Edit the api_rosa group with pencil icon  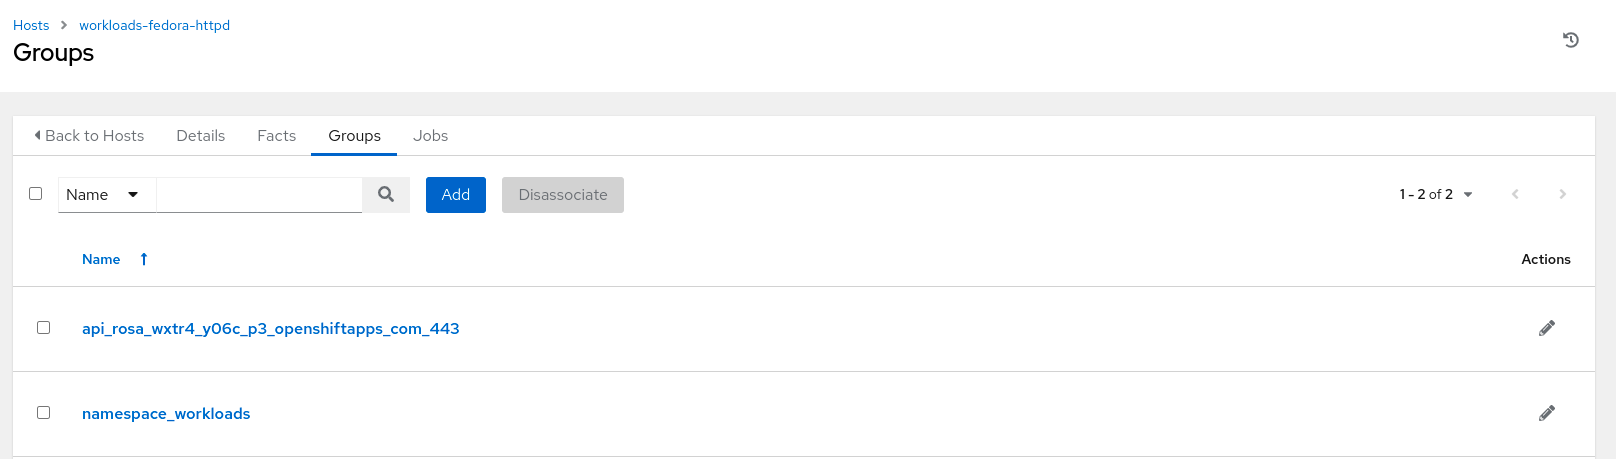point(1547,328)
